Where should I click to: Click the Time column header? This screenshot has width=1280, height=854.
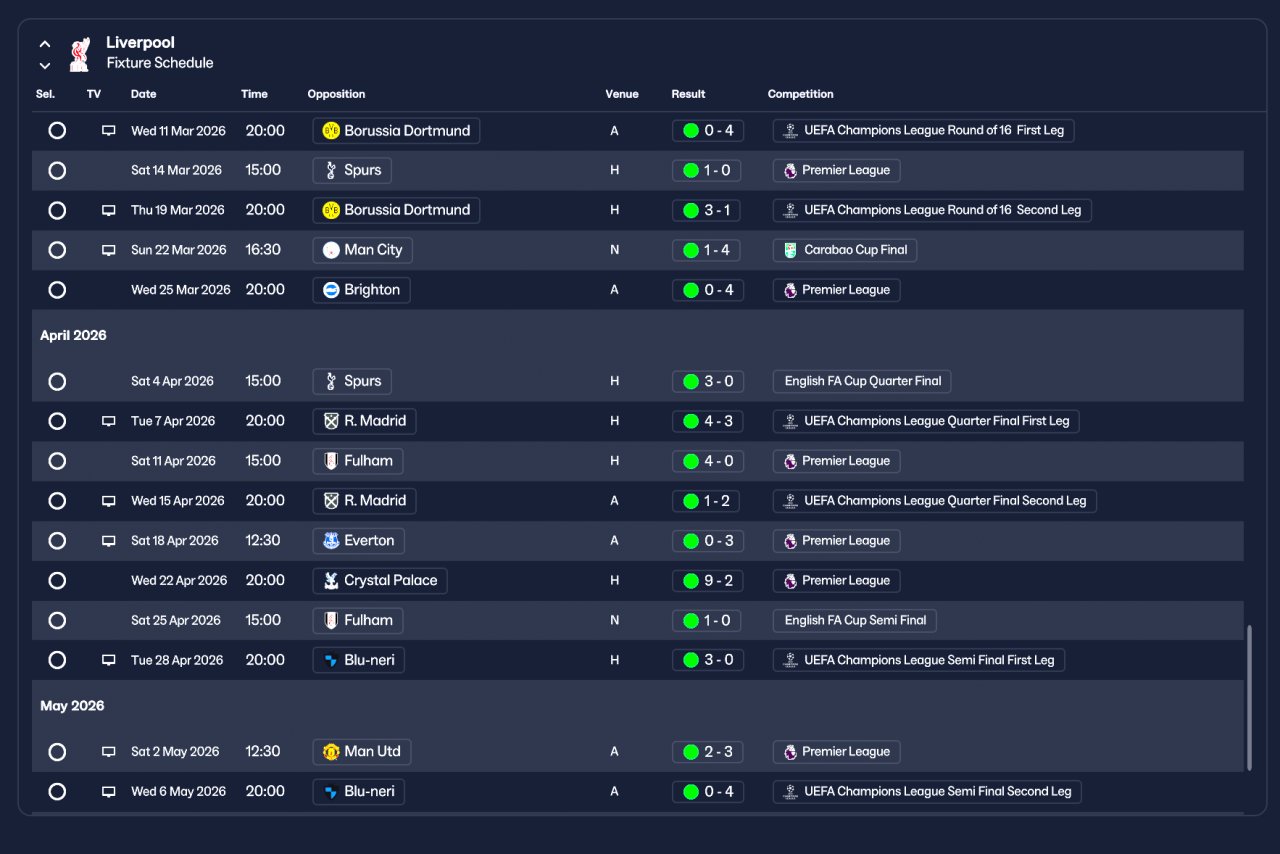(254, 95)
